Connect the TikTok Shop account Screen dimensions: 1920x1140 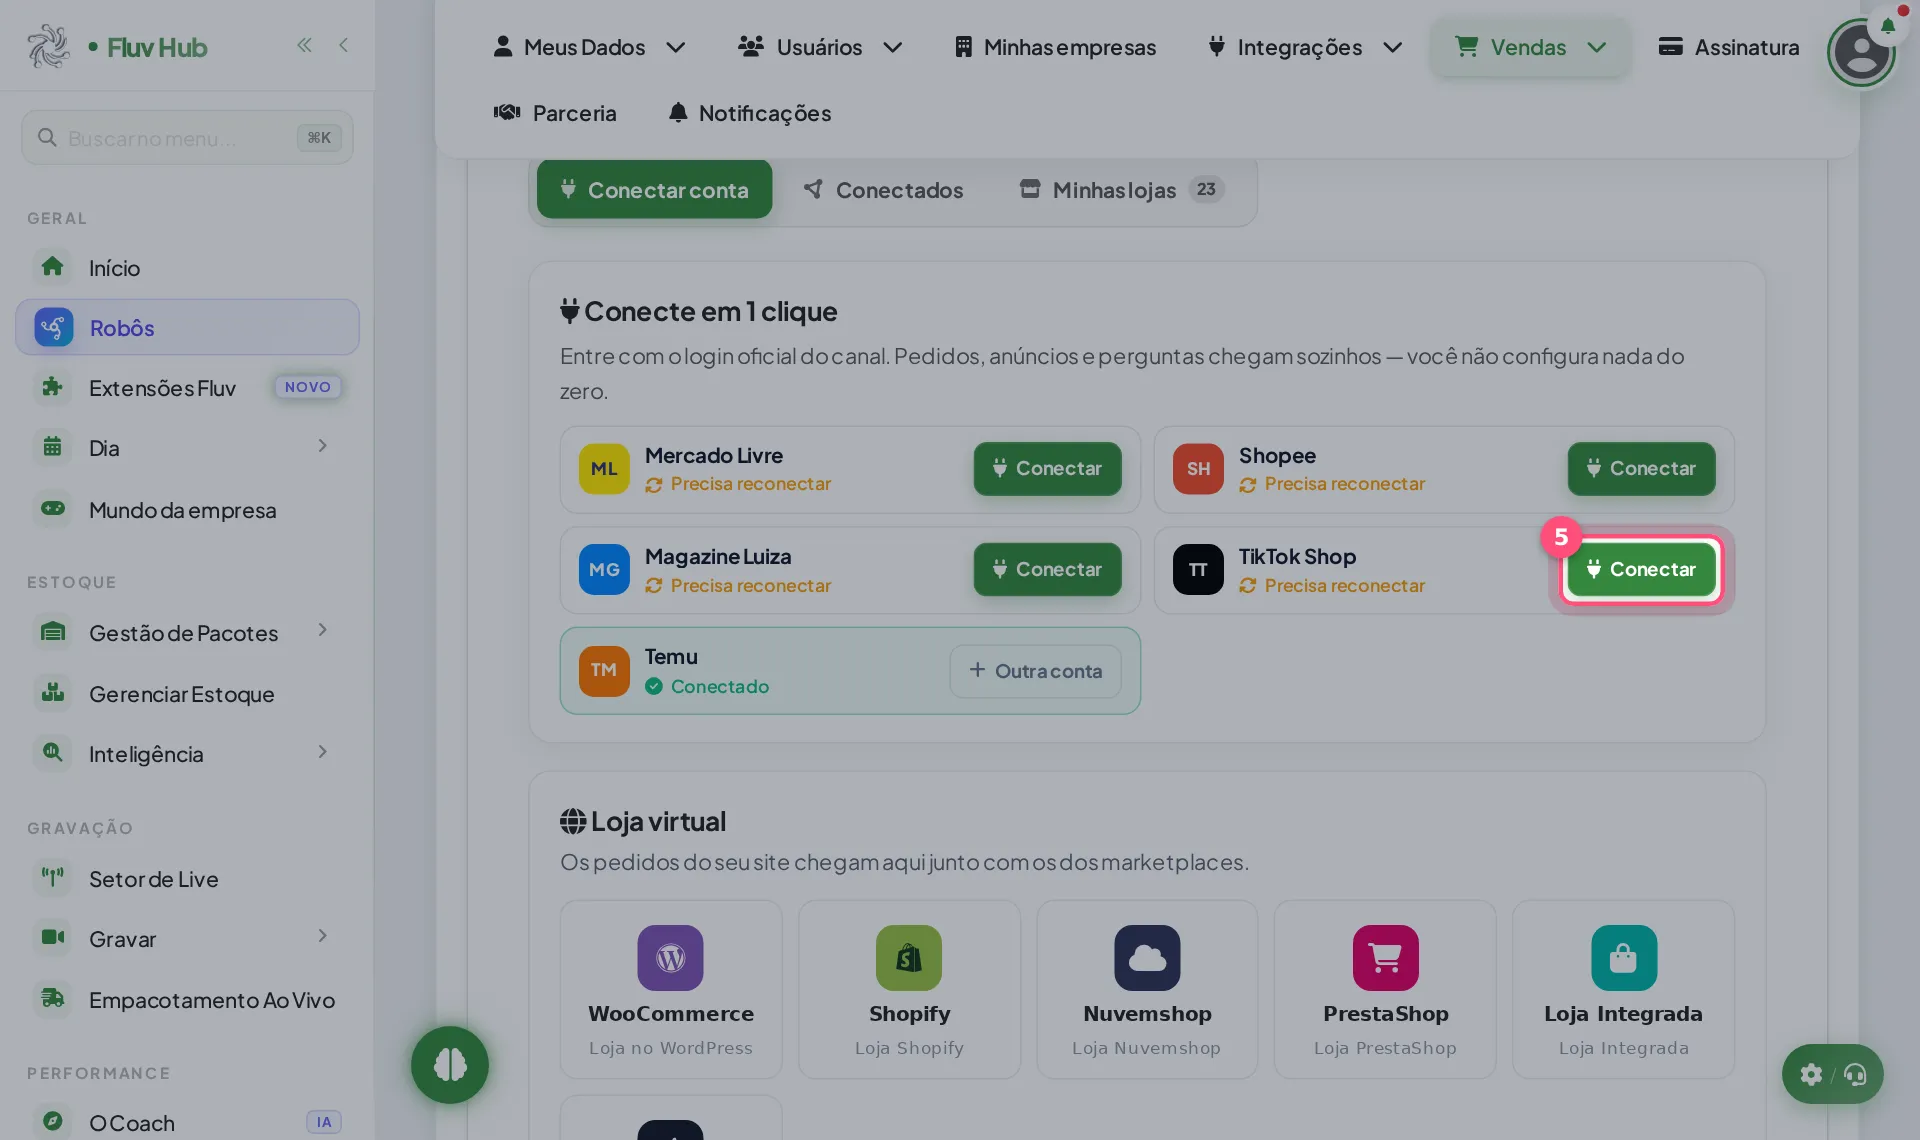point(1641,569)
